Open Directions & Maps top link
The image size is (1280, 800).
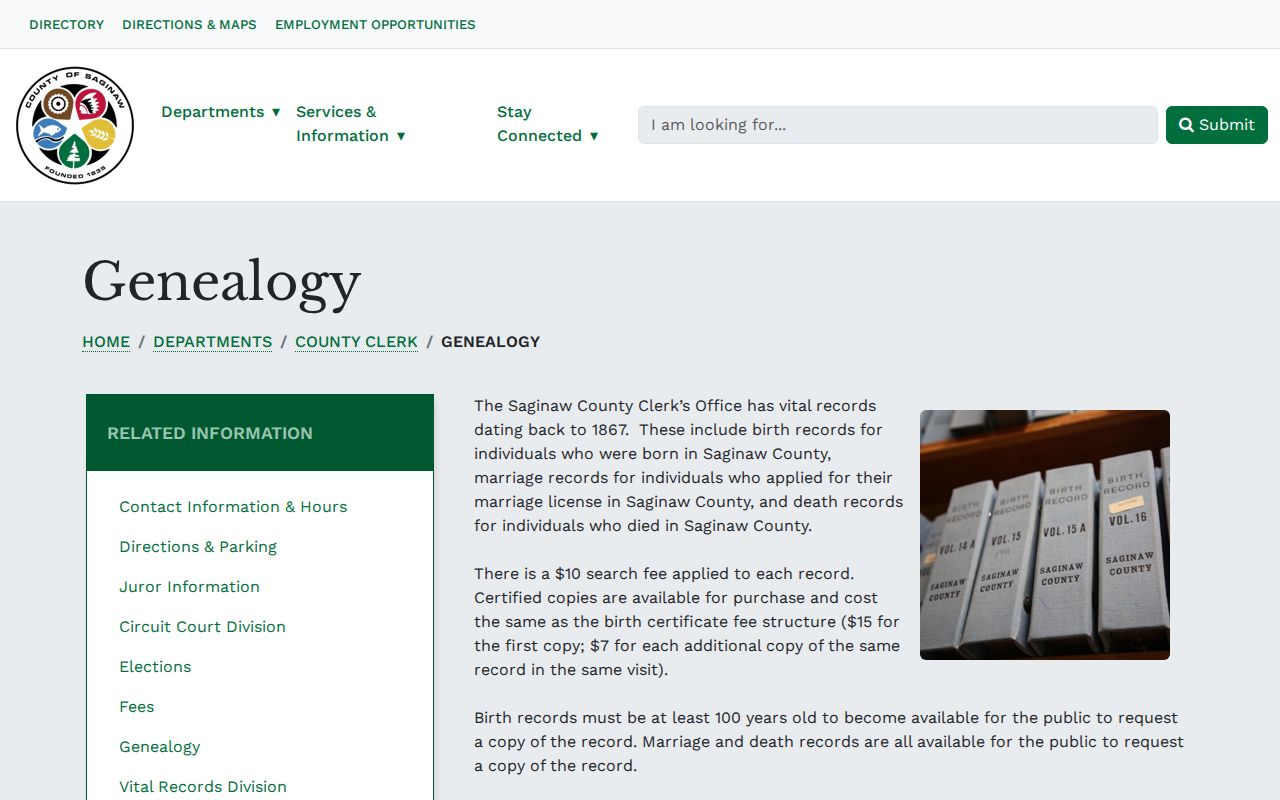(x=189, y=24)
